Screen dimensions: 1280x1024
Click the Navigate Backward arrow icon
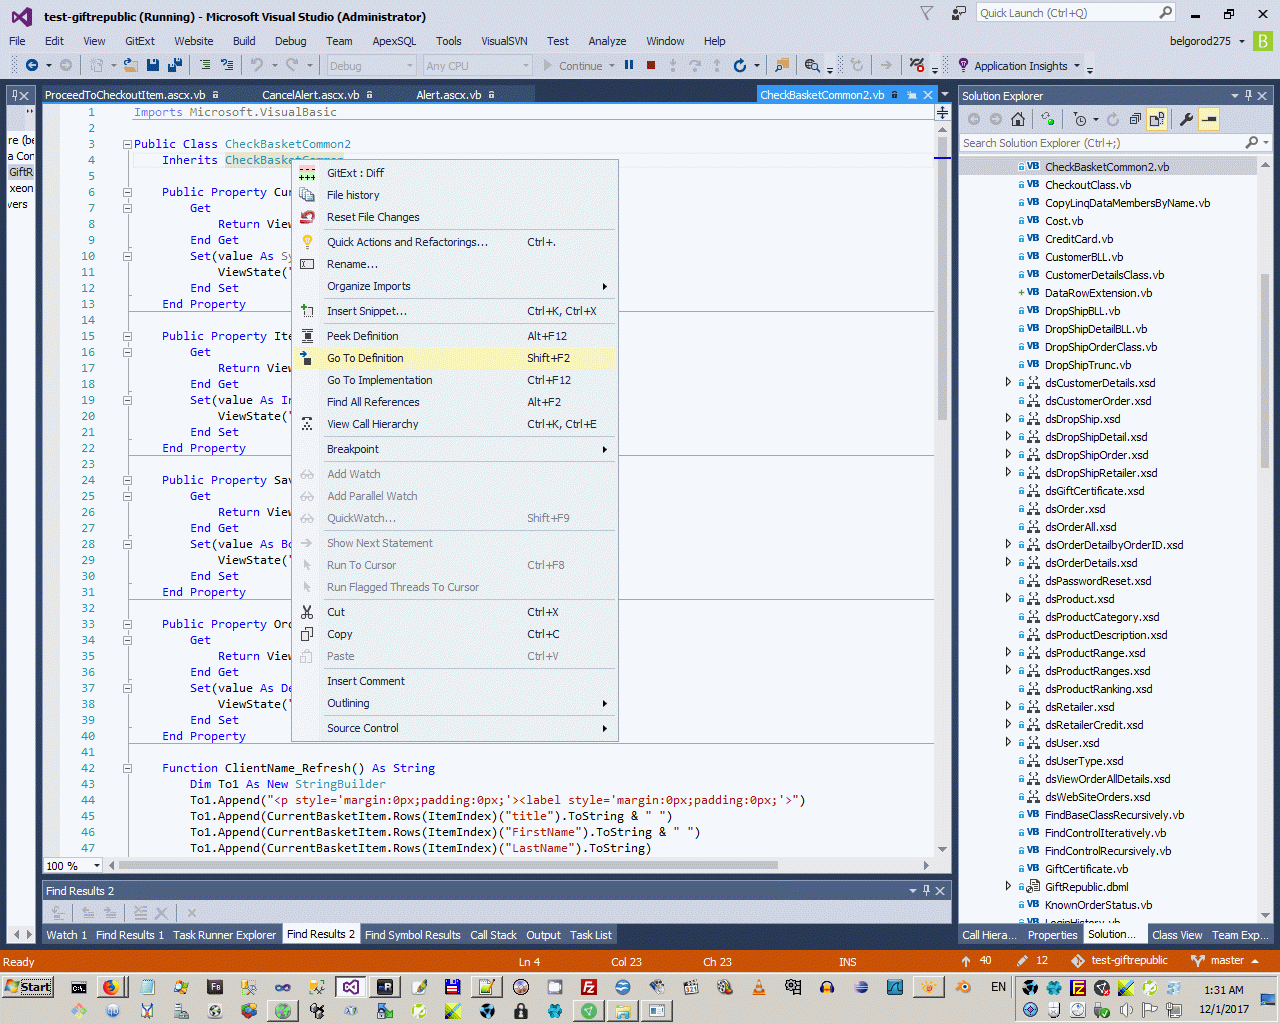[32, 65]
